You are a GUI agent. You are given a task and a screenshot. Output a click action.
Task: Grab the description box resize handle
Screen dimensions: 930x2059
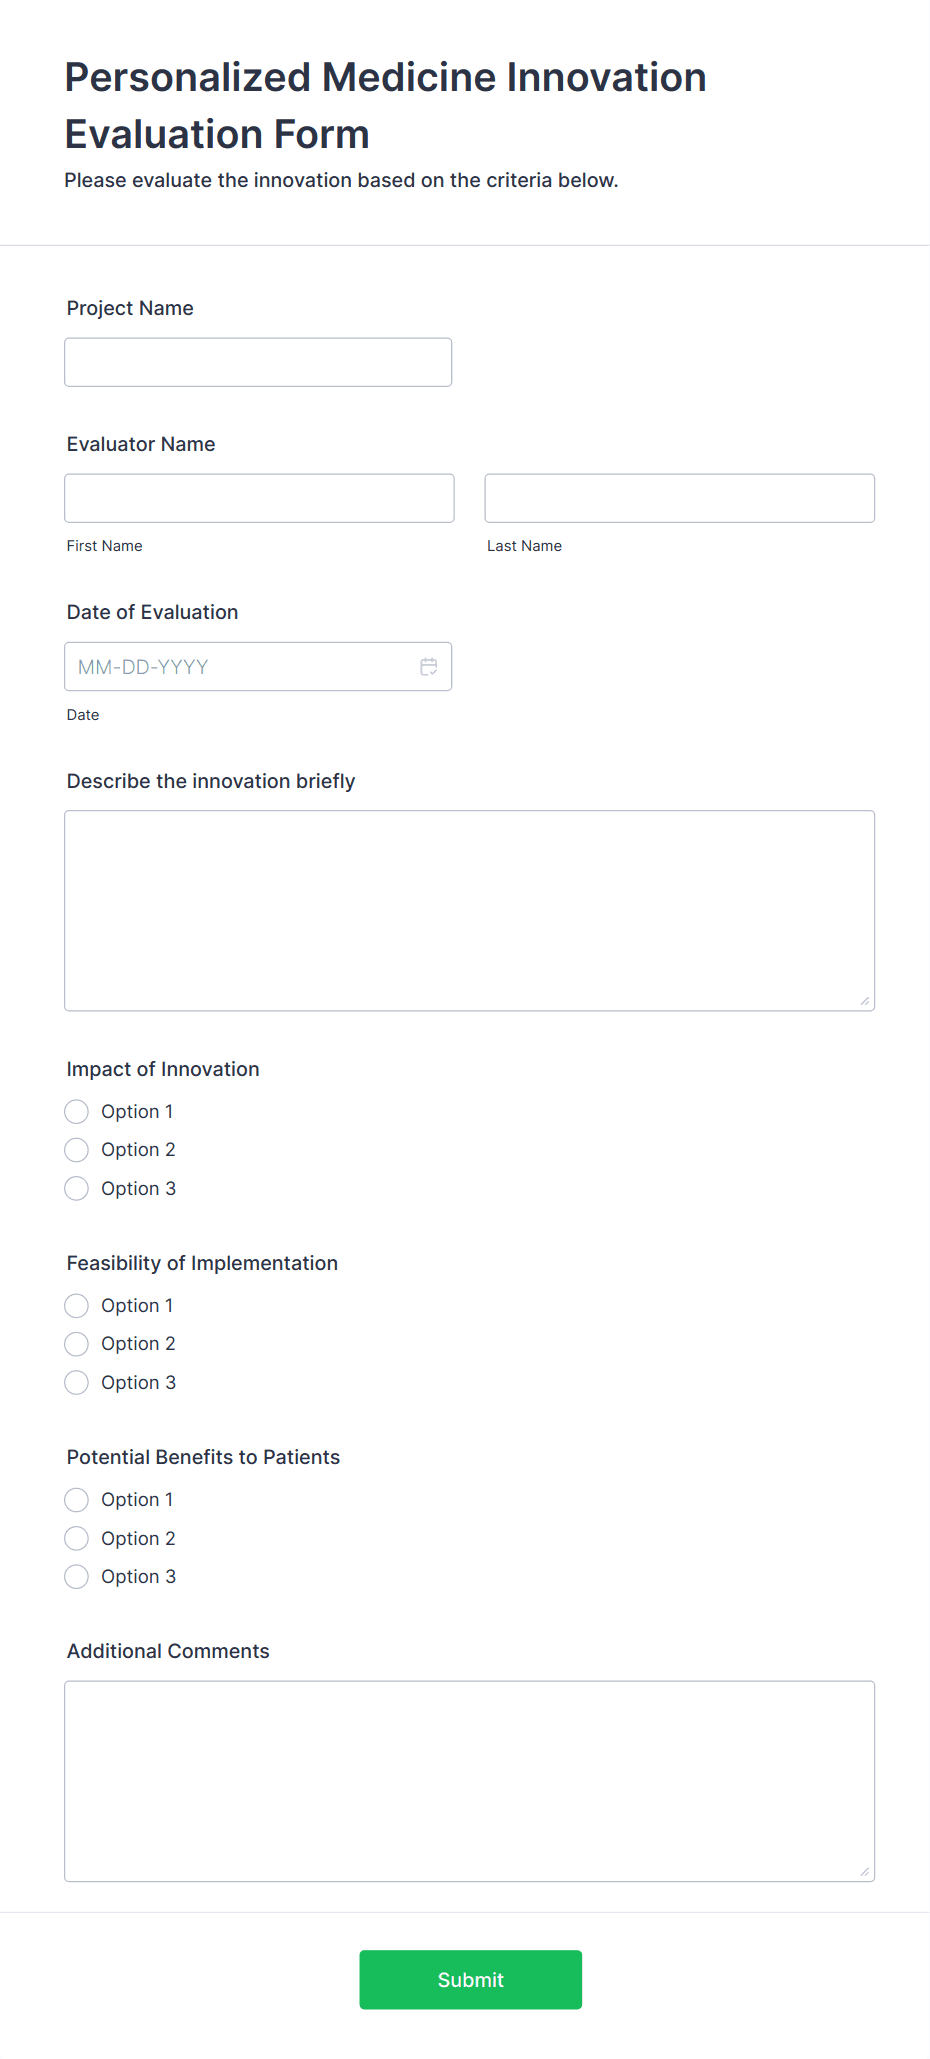865,1001
